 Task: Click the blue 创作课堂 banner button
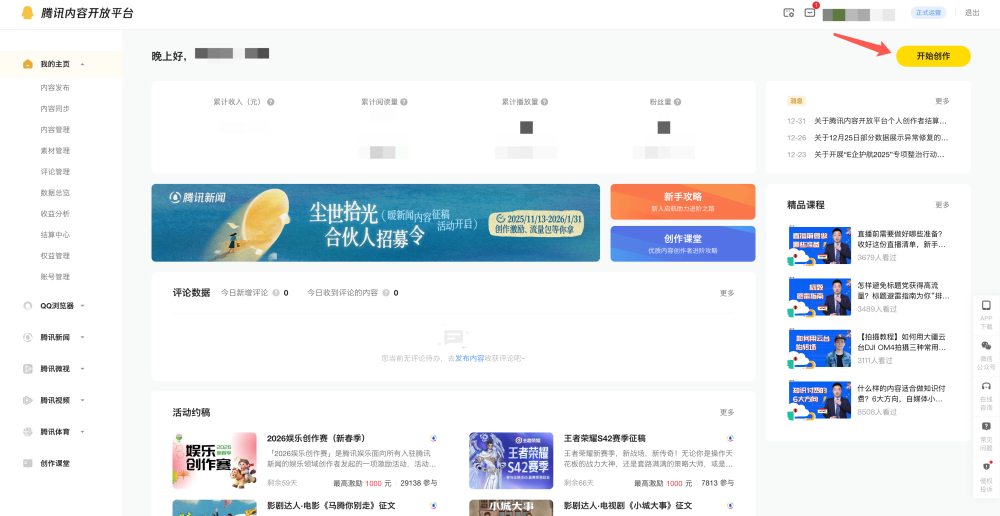pos(682,244)
